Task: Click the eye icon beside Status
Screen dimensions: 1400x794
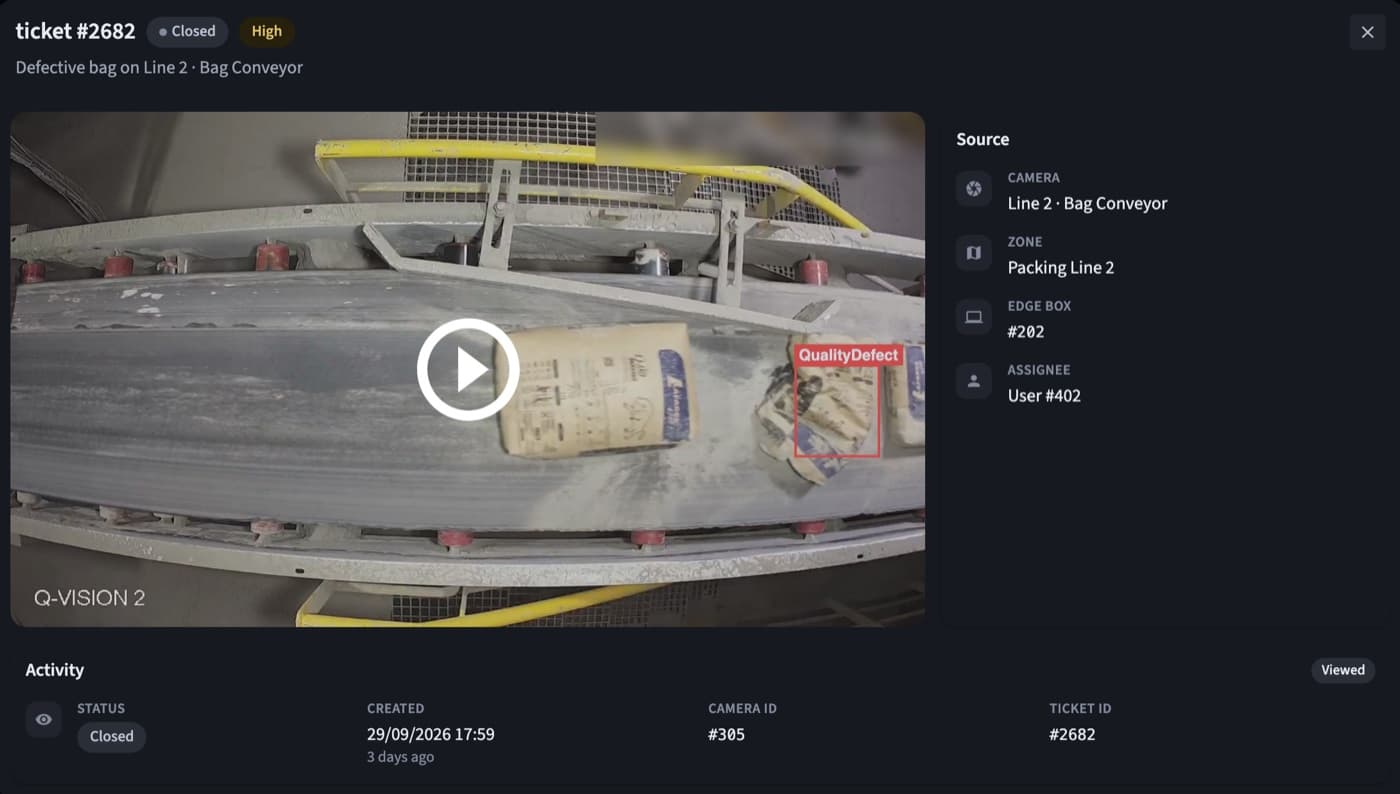Action: coord(44,719)
